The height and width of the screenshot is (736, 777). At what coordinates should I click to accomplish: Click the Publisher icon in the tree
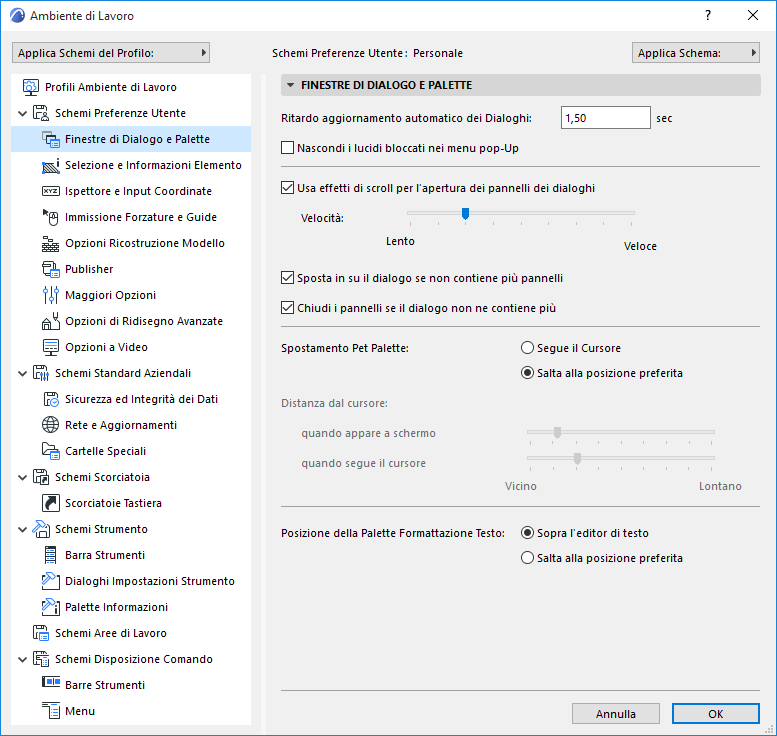pos(51,269)
